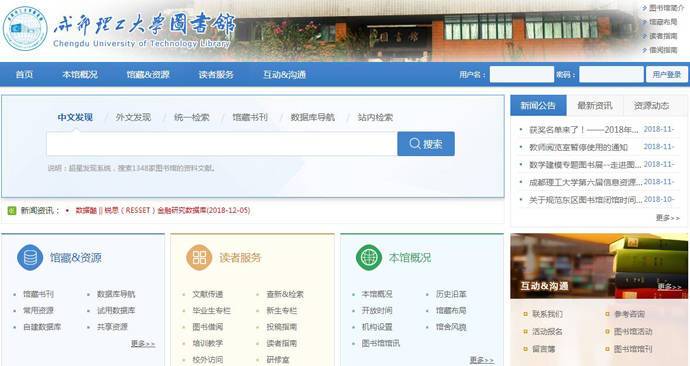Open 本馆概况 navigation menu
The height and width of the screenshot is (366, 690).
coord(80,75)
